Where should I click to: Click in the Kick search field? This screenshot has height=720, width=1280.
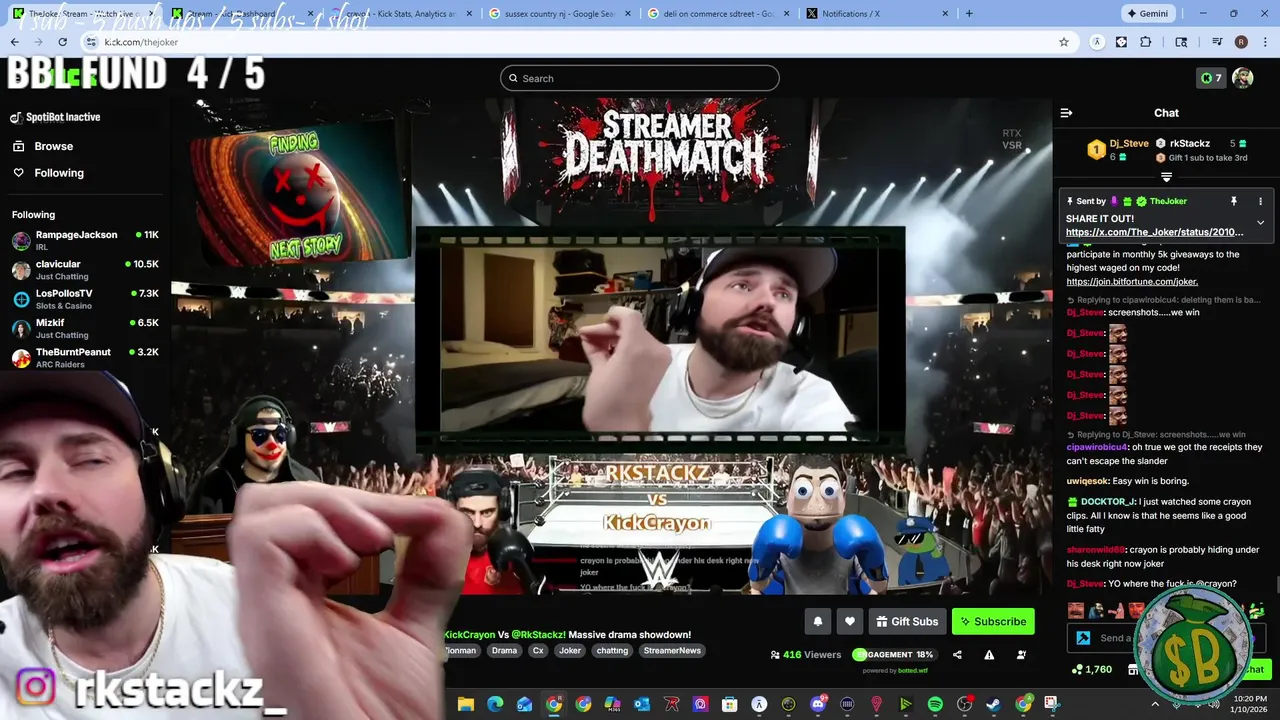640,78
